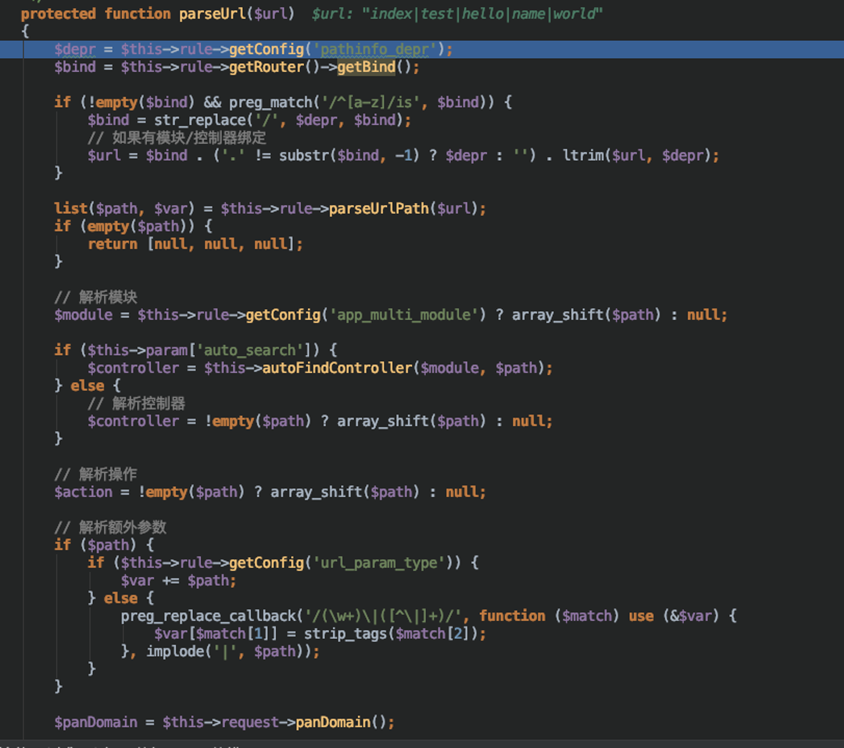The image size is (844, 748).
Task: Click the parseUrl function name
Action: pyautogui.click(x=212, y=13)
